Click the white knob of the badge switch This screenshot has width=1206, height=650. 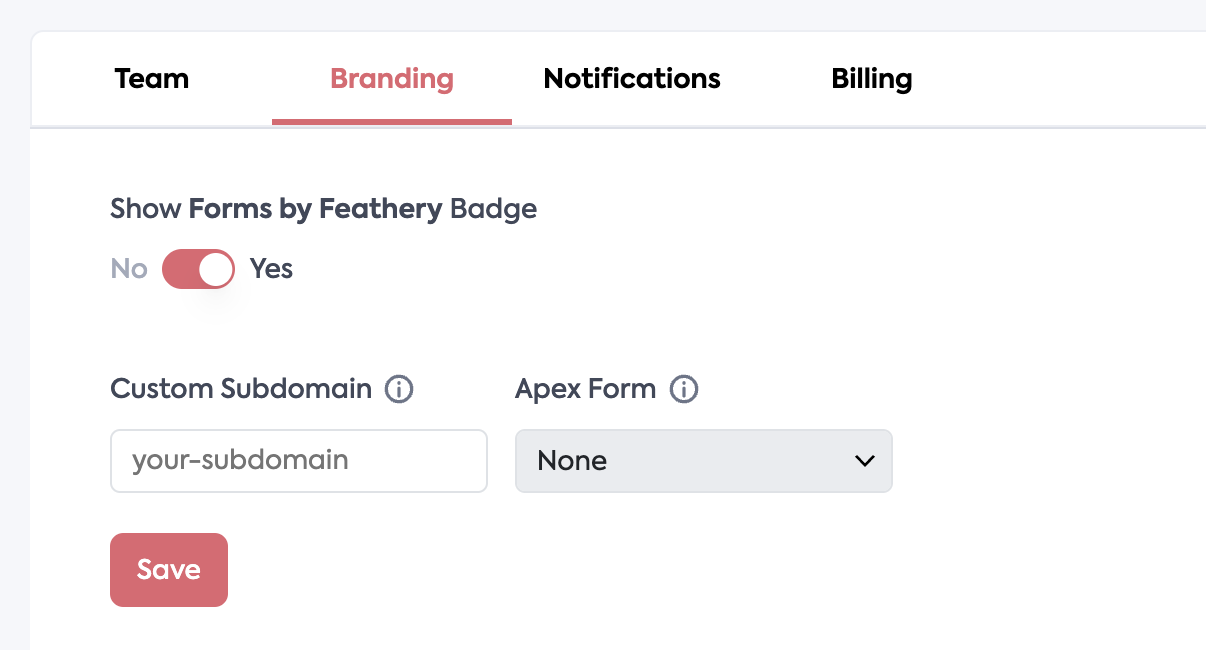(x=216, y=269)
